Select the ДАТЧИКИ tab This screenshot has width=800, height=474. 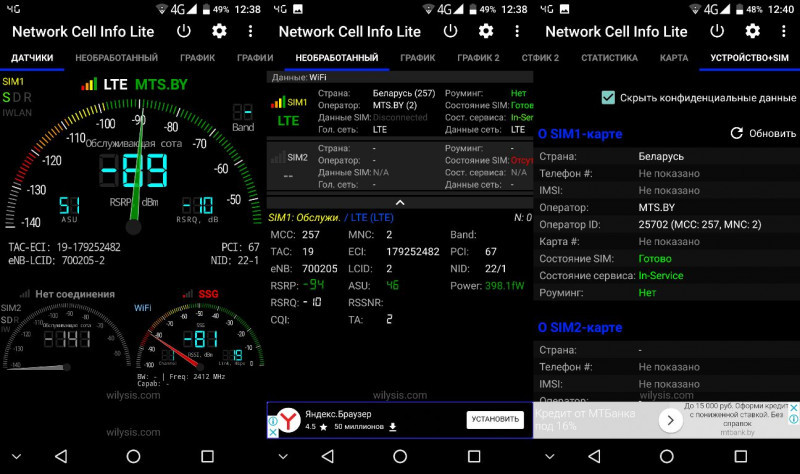[x=32, y=58]
